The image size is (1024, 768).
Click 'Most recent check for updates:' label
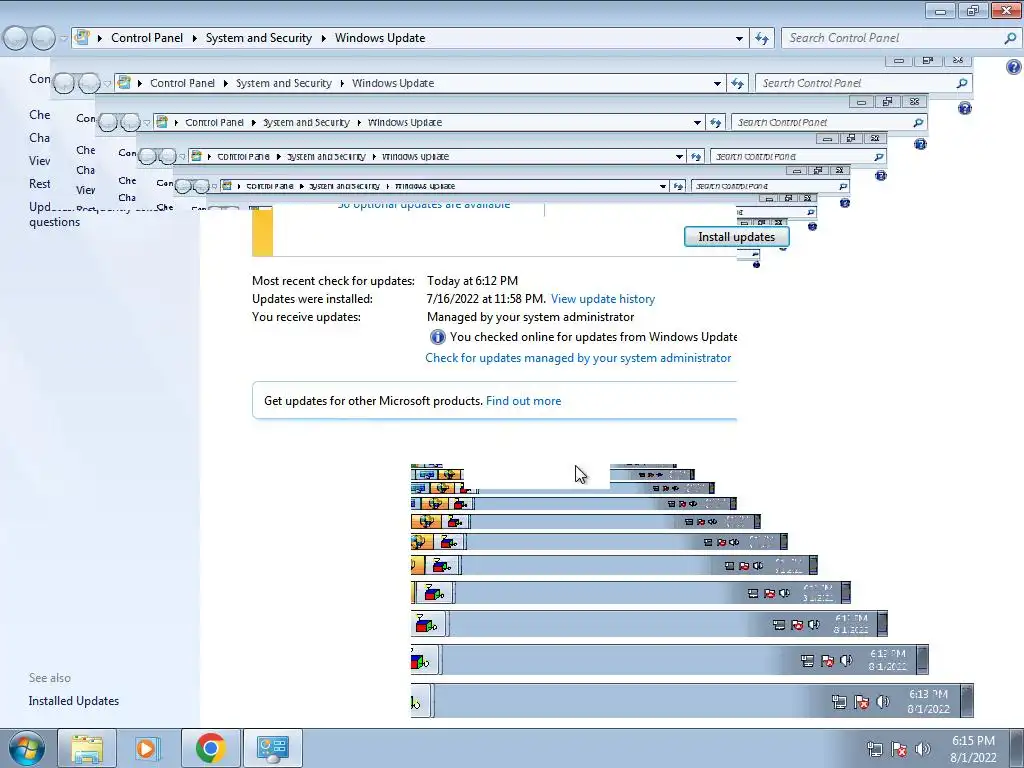tap(333, 281)
